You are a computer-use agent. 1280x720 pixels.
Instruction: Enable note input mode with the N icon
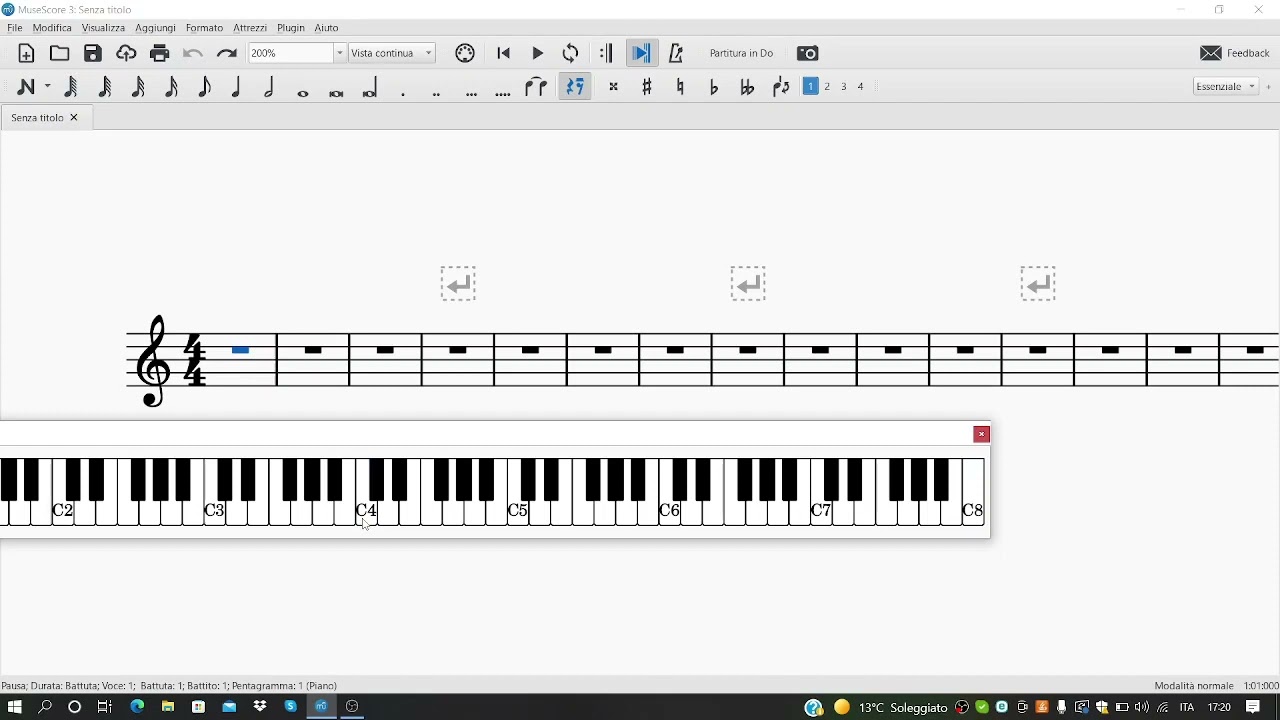pos(27,88)
